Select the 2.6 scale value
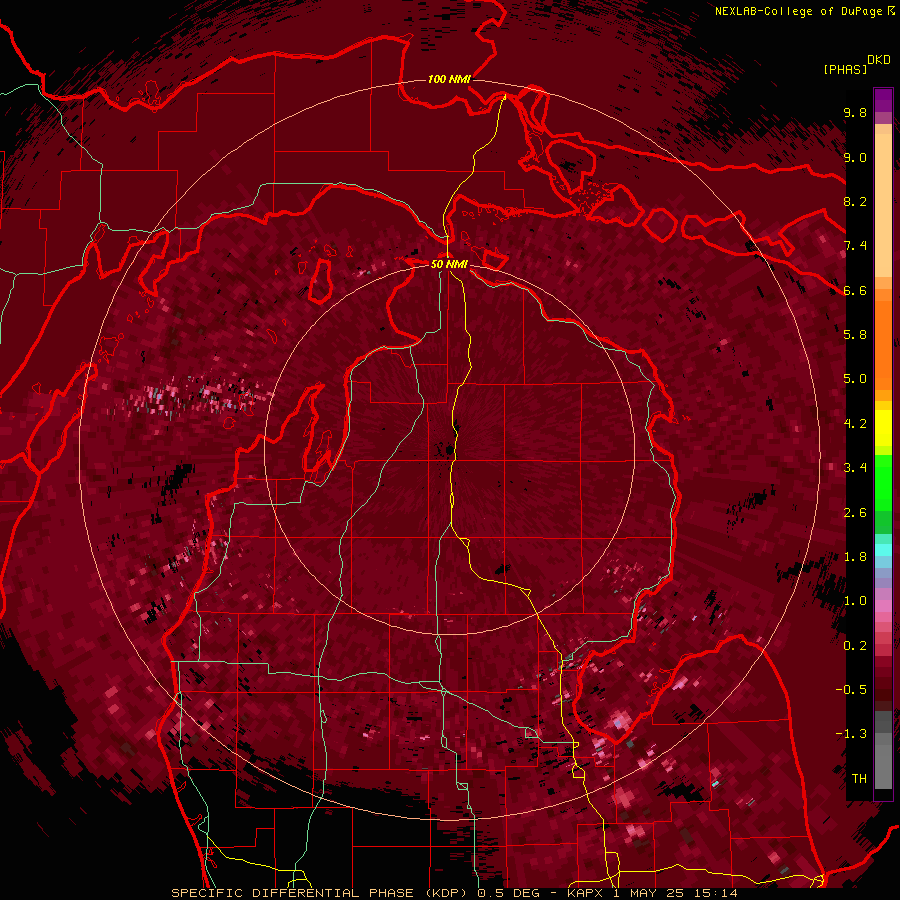The height and width of the screenshot is (900, 900). [855, 513]
